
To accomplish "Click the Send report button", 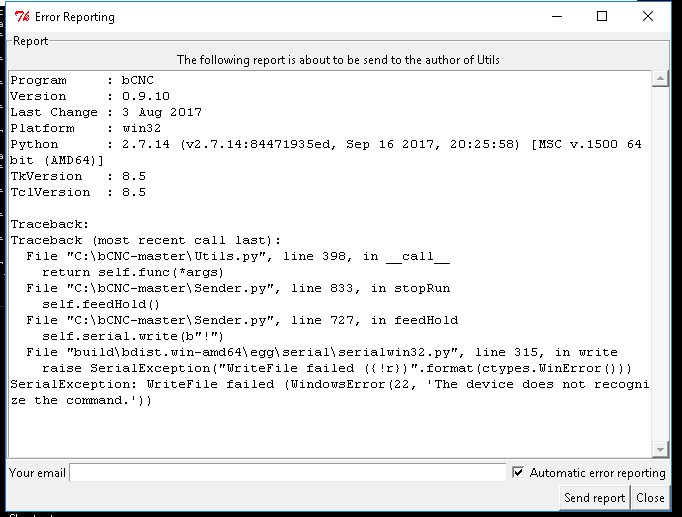I will tap(594, 498).
